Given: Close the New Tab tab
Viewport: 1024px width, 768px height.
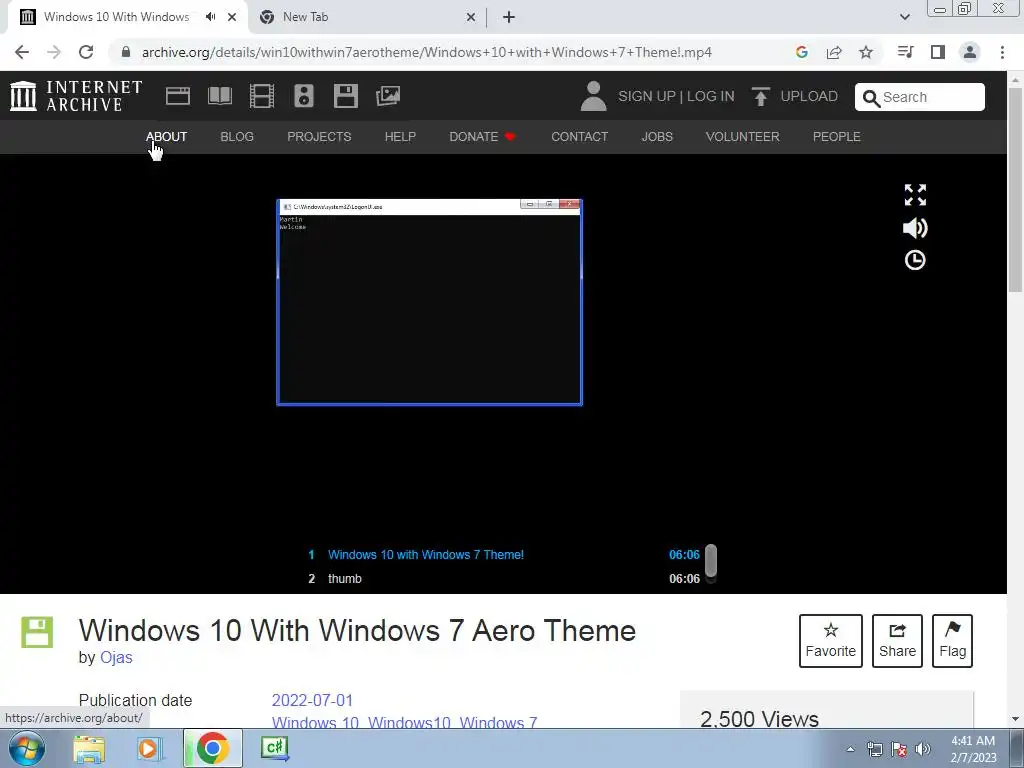Looking at the screenshot, I should point(471,17).
